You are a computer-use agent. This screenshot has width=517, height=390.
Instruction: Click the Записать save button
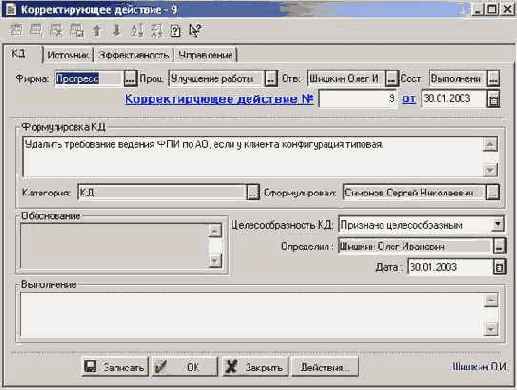(115, 367)
